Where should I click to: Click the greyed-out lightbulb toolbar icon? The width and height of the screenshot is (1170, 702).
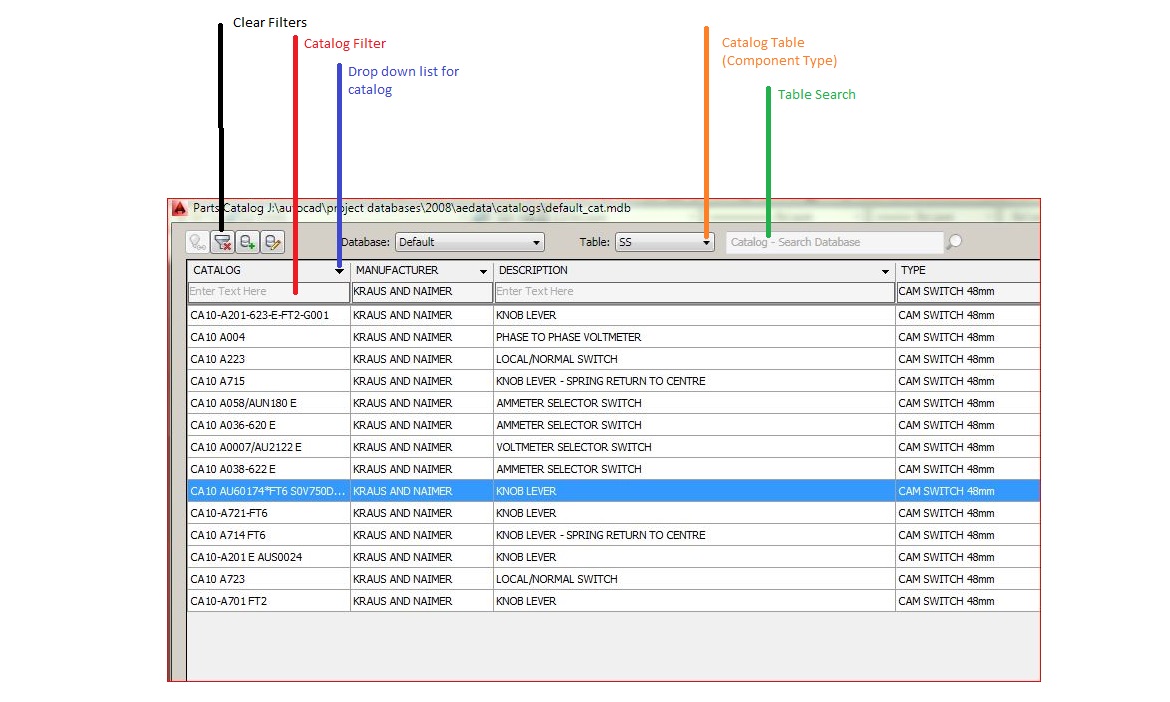197,242
